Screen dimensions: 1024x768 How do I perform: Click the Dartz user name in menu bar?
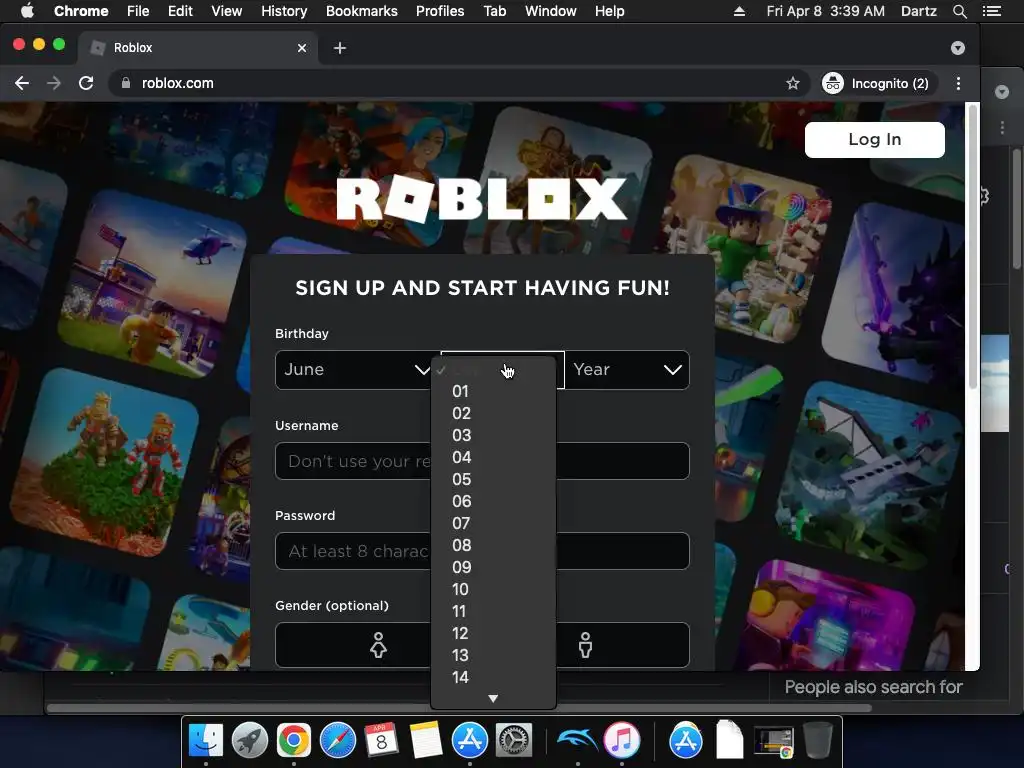click(918, 11)
